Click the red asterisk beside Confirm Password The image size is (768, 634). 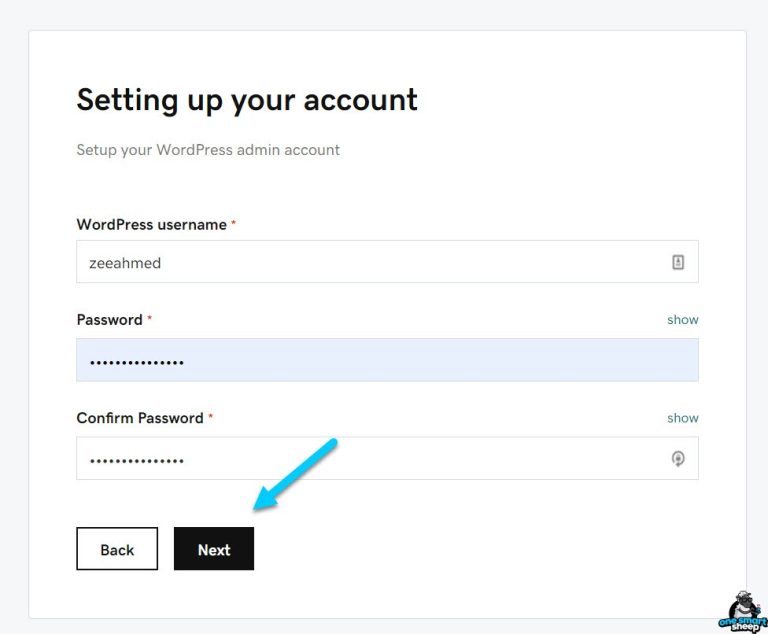coord(211,418)
